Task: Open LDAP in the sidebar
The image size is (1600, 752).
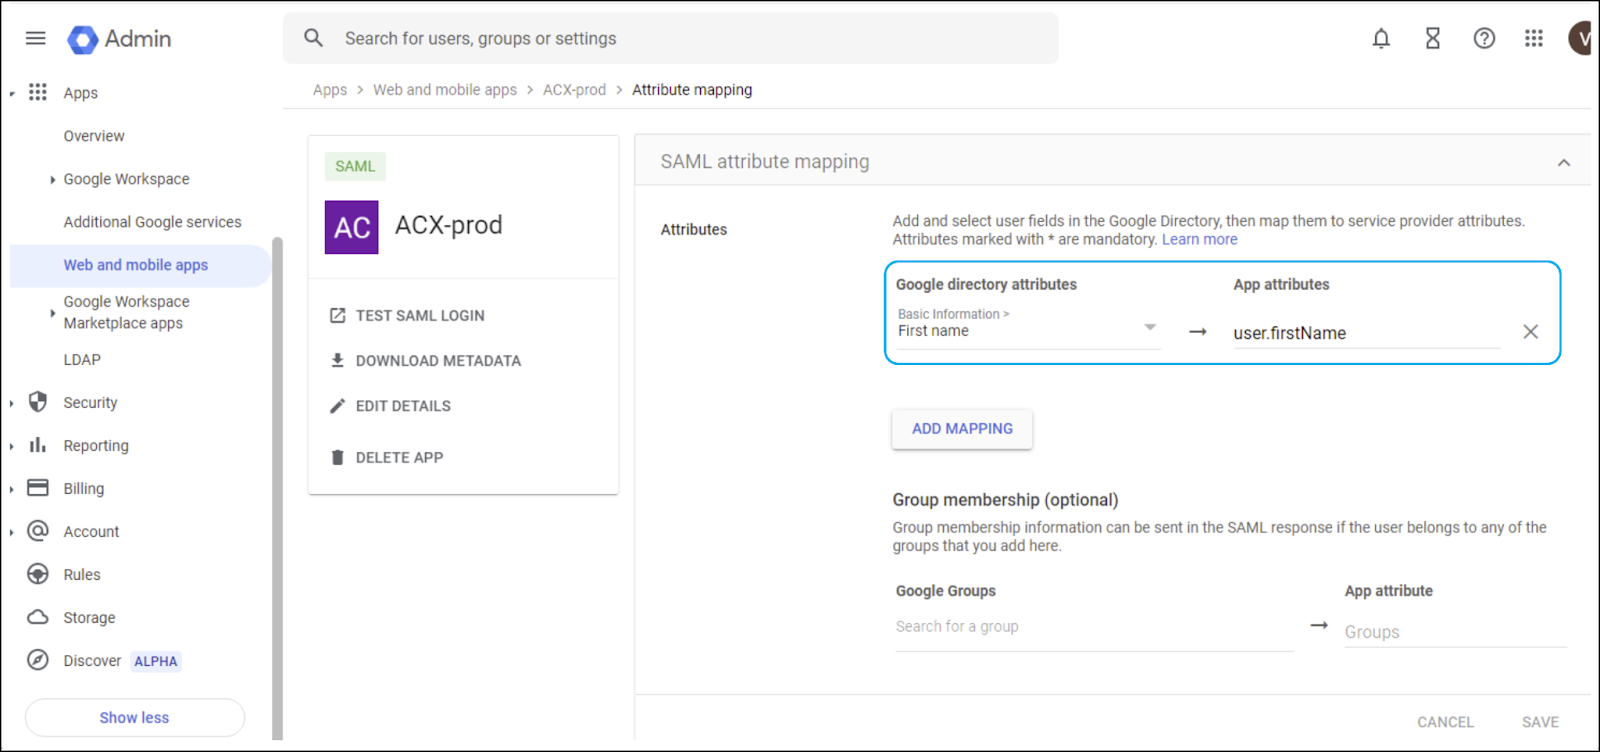Action: point(82,359)
